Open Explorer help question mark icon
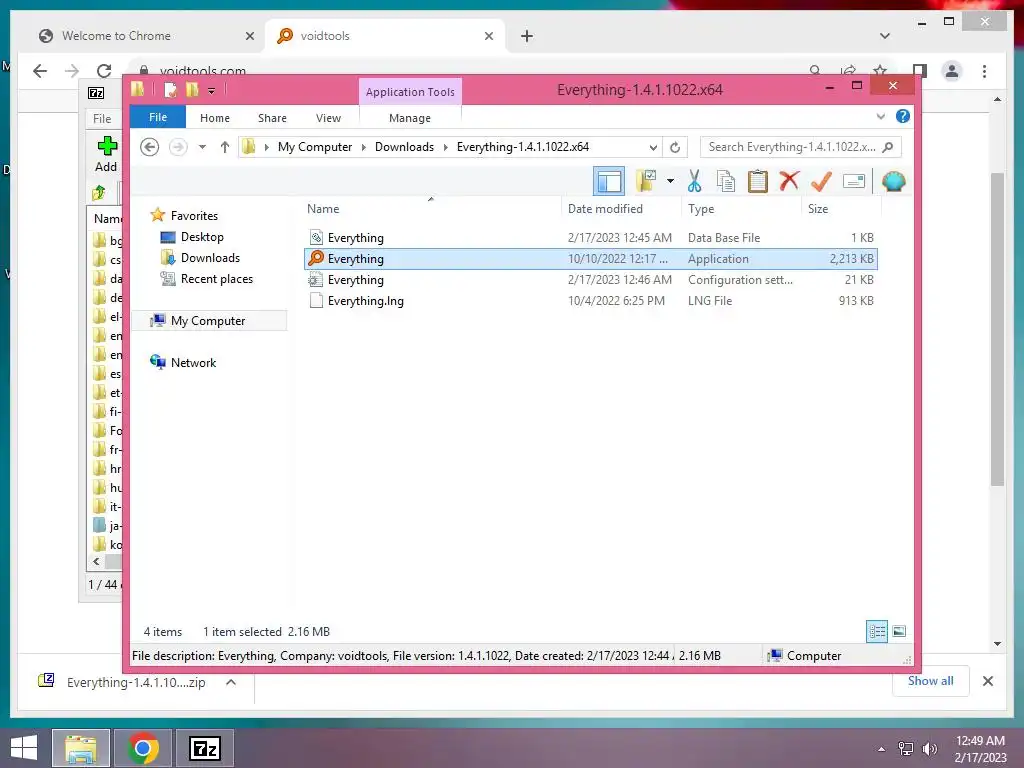The image size is (1024, 768). (903, 116)
